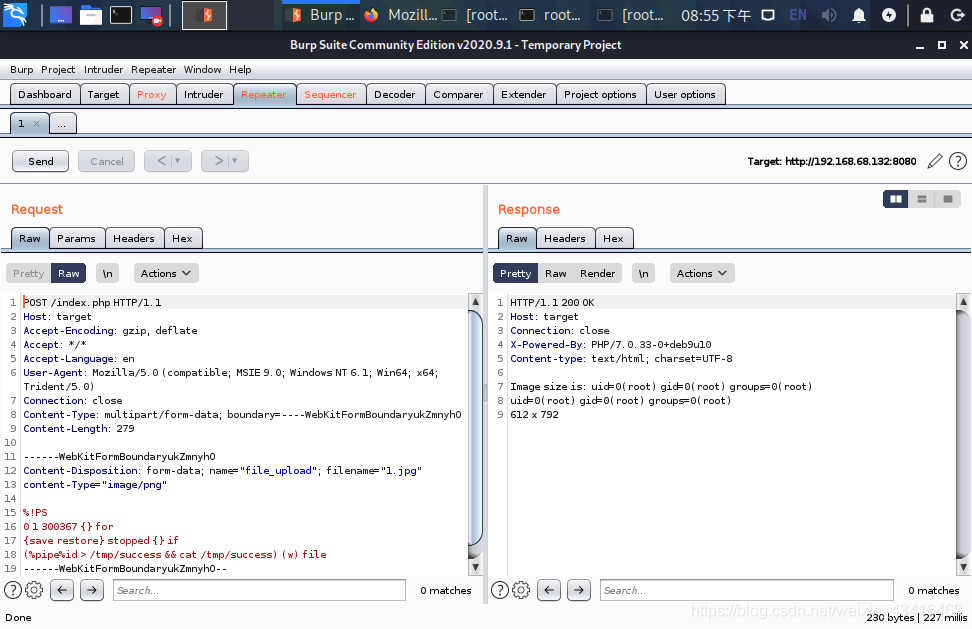The image size is (972, 629).
Task: Open response search settings gear
Action: click(521, 590)
